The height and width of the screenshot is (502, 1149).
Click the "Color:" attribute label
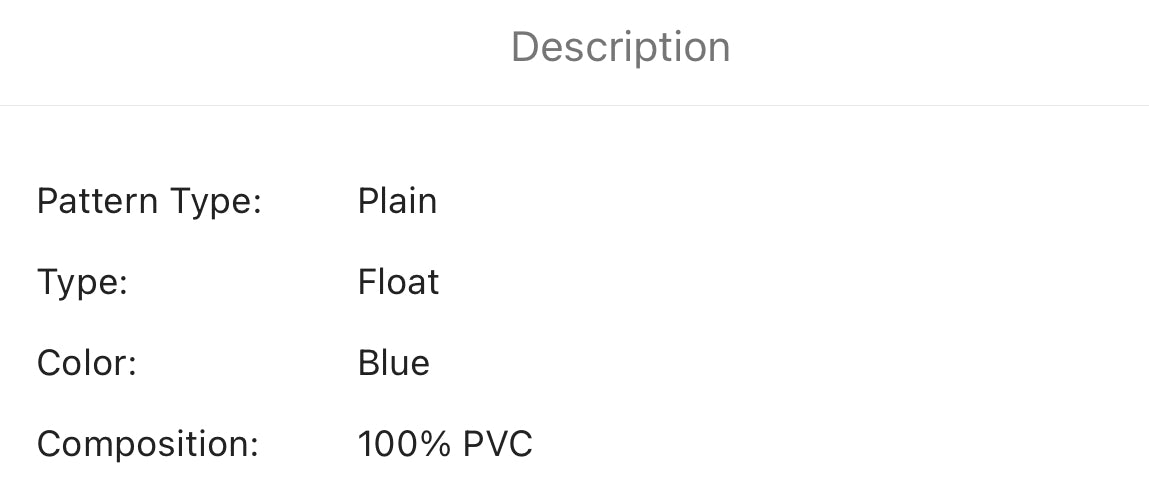(x=86, y=363)
